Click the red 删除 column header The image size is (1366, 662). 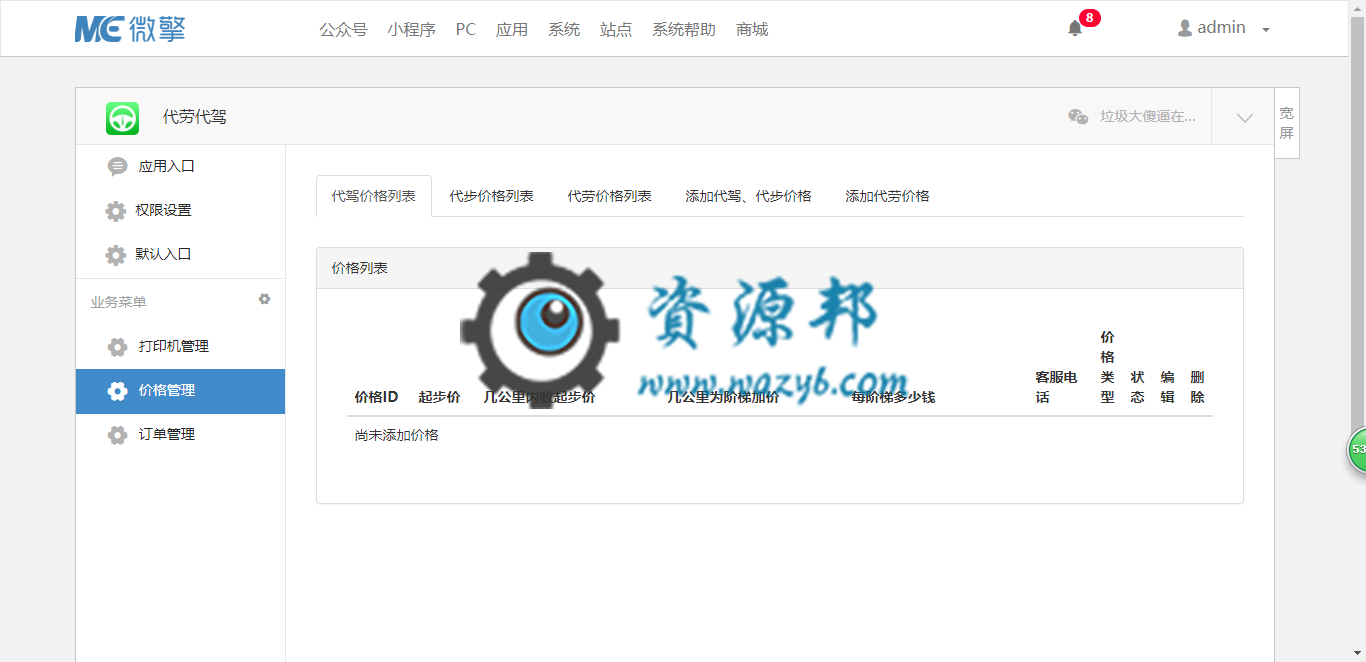pos(1197,387)
